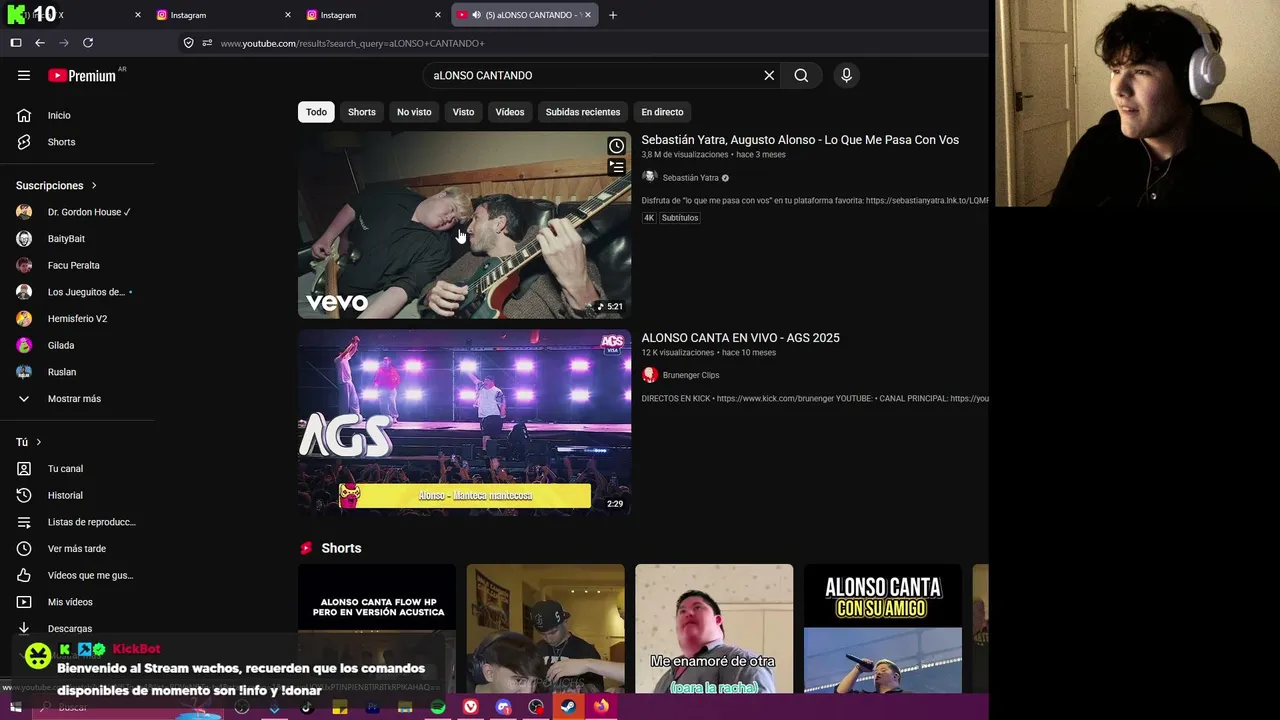Go to the YouTube Premium home logo
The height and width of the screenshot is (720, 1280).
pyautogui.click(x=82, y=75)
